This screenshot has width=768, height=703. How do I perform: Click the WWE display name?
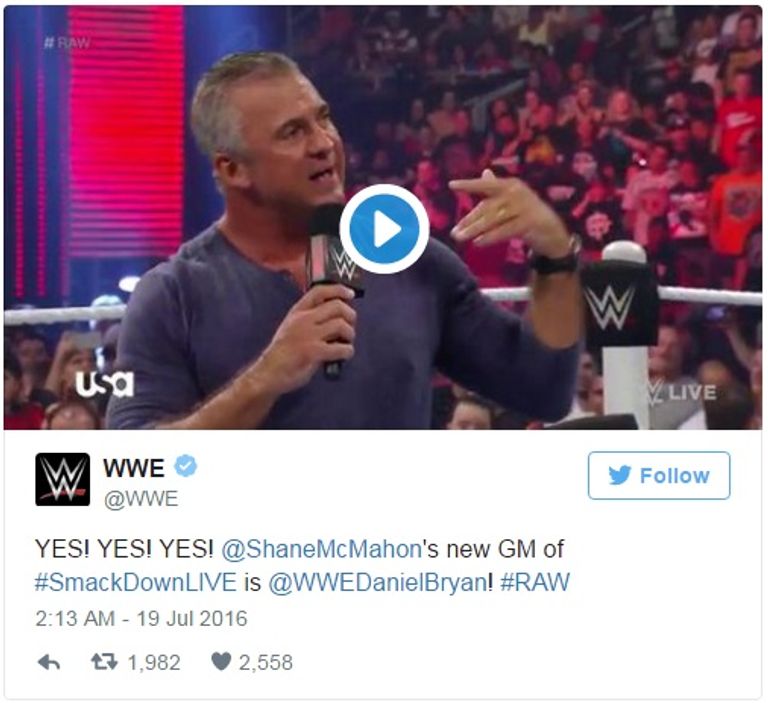pos(134,468)
